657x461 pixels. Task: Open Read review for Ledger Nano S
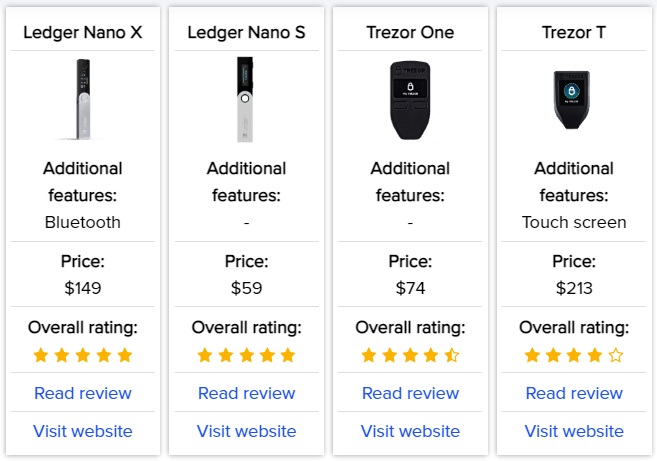pyautogui.click(x=246, y=393)
